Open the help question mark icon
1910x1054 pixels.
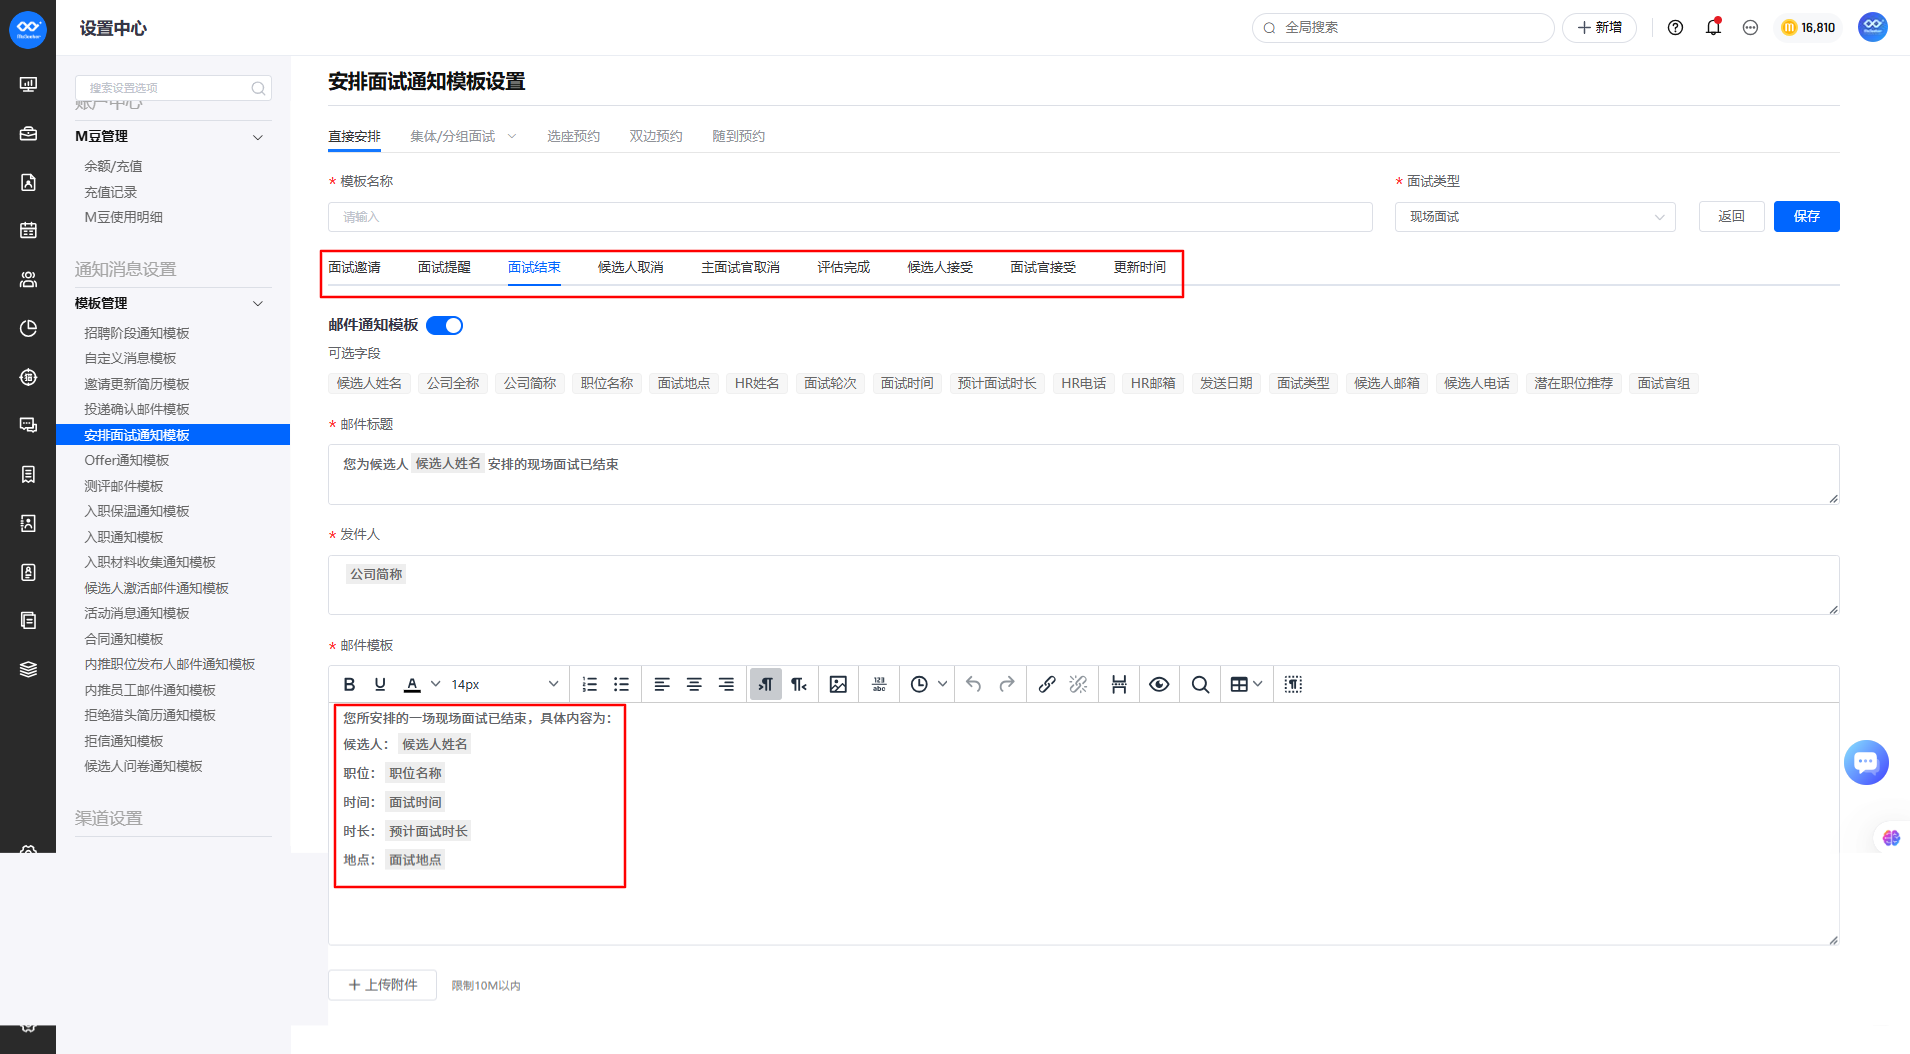(1675, 28)
